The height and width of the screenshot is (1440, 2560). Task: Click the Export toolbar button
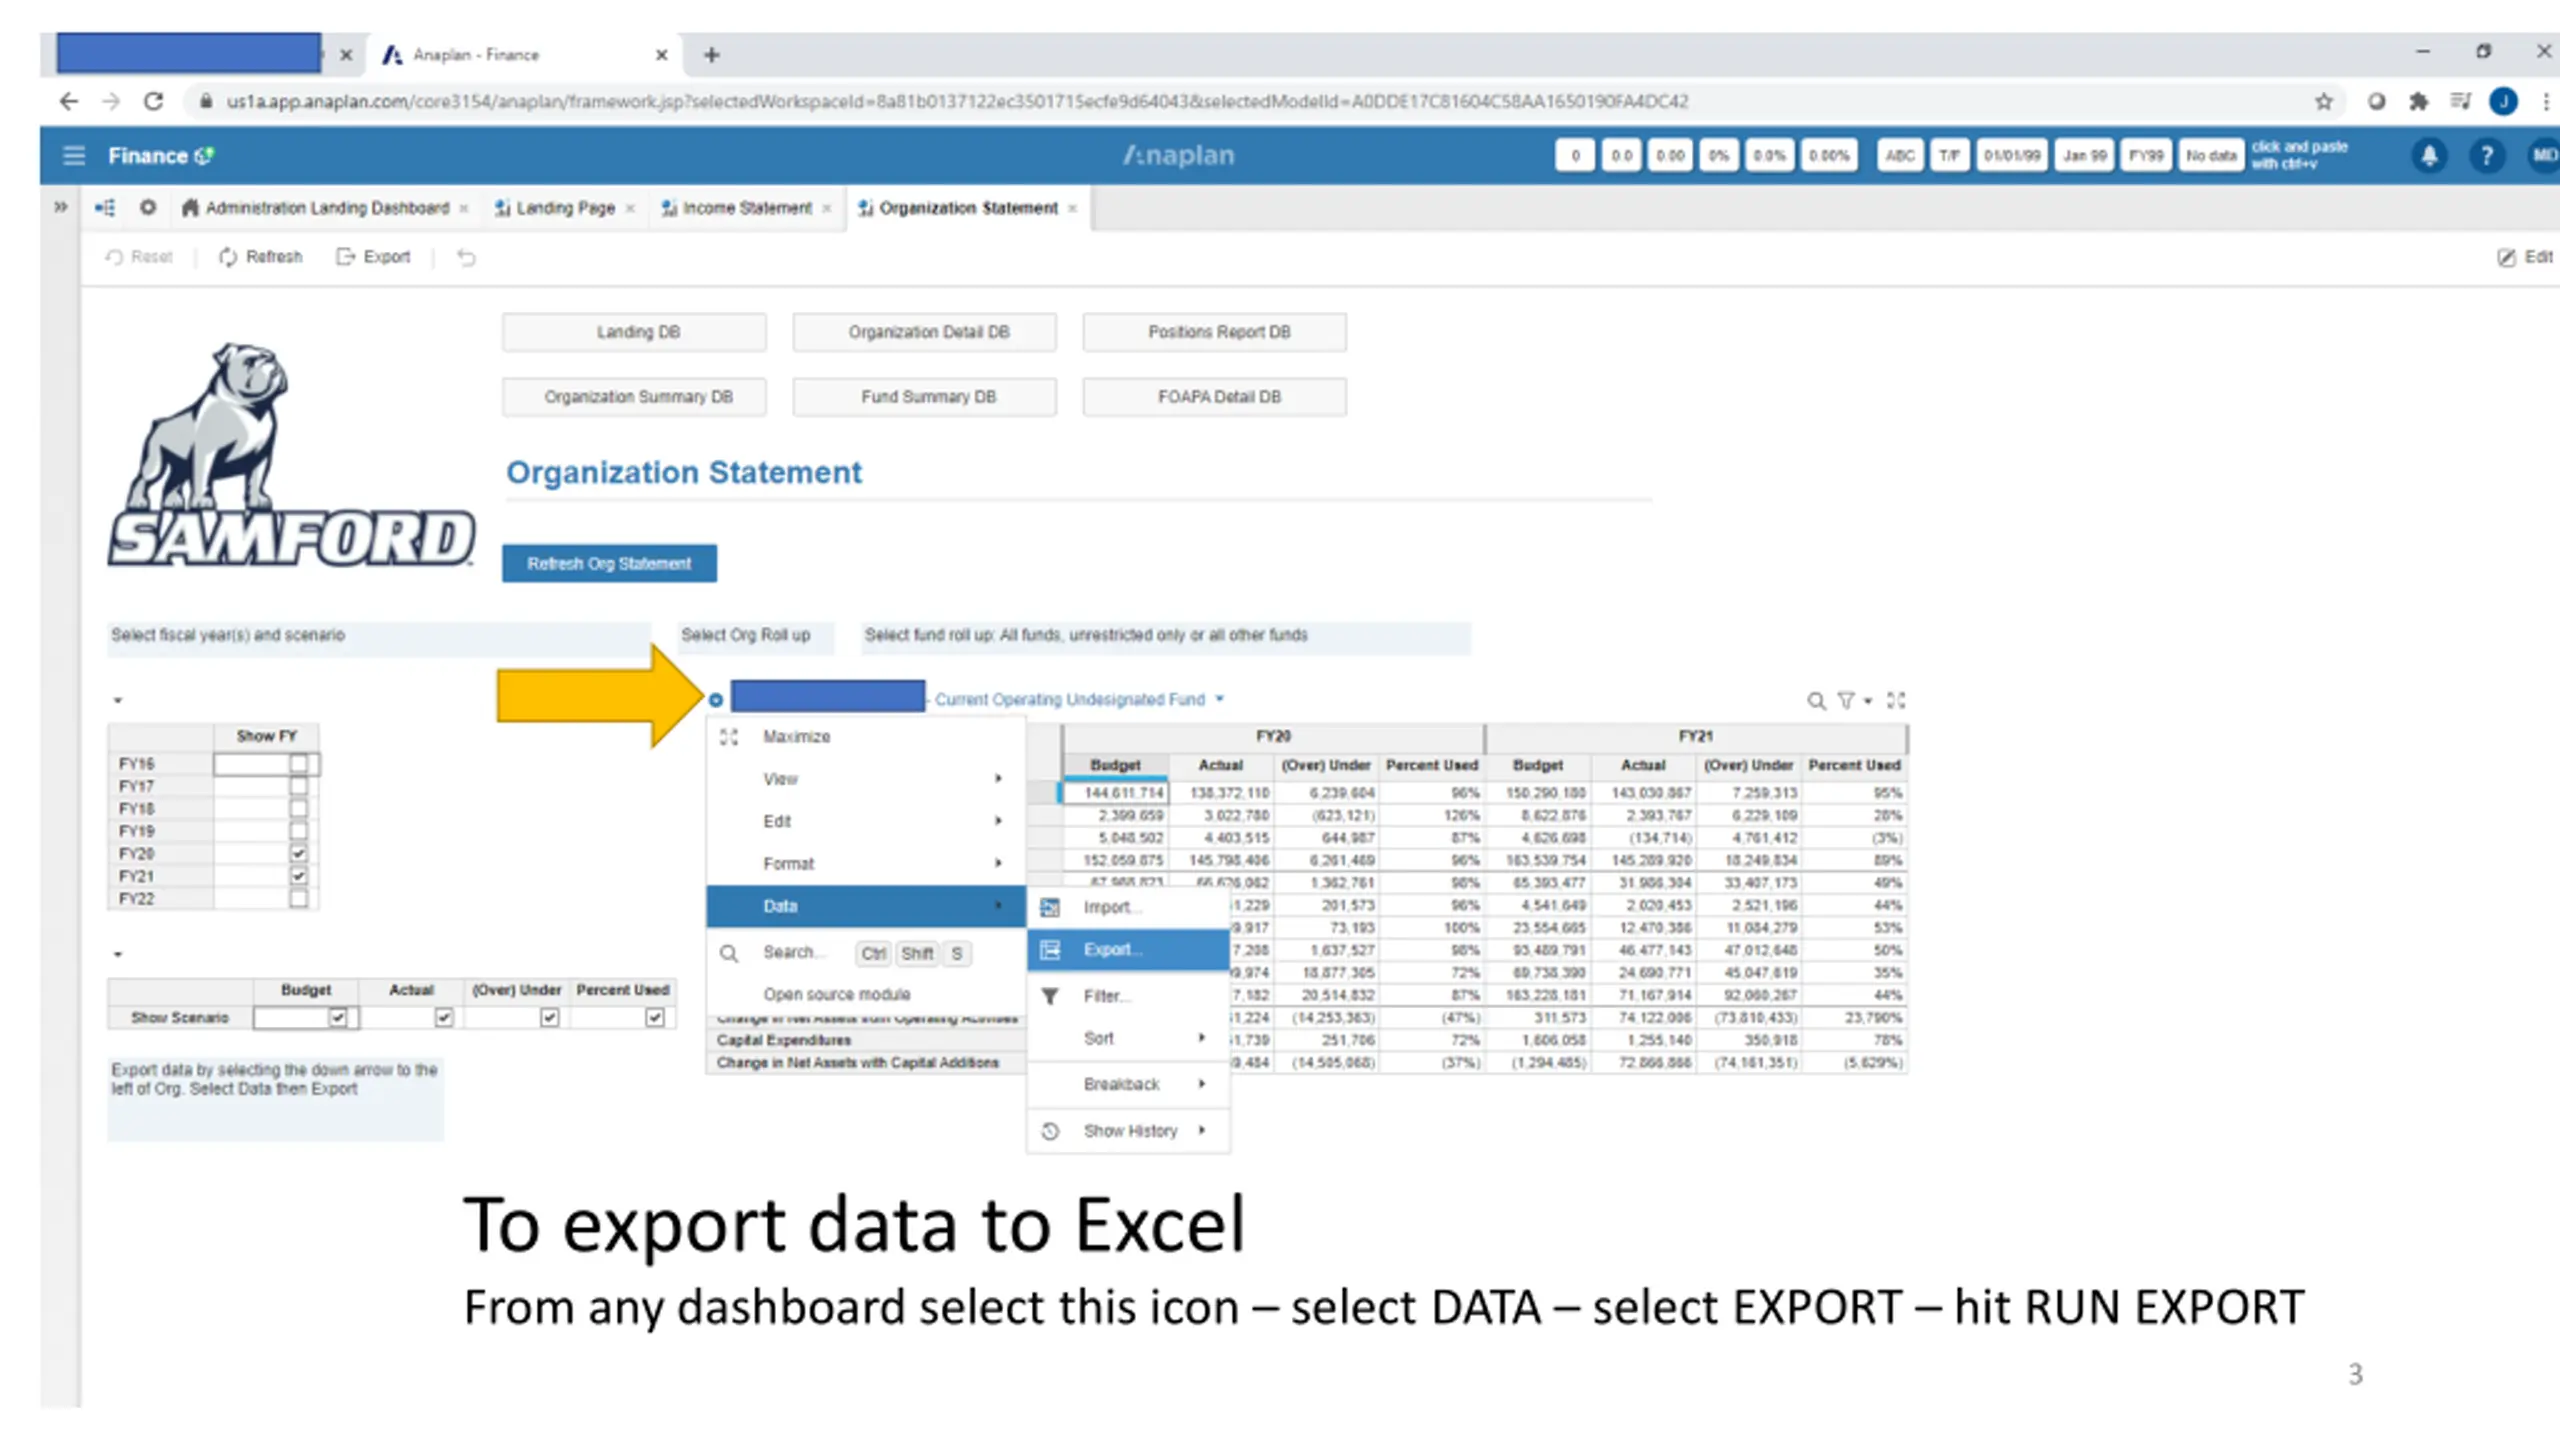pyautogui.click(x=373, y=257)
